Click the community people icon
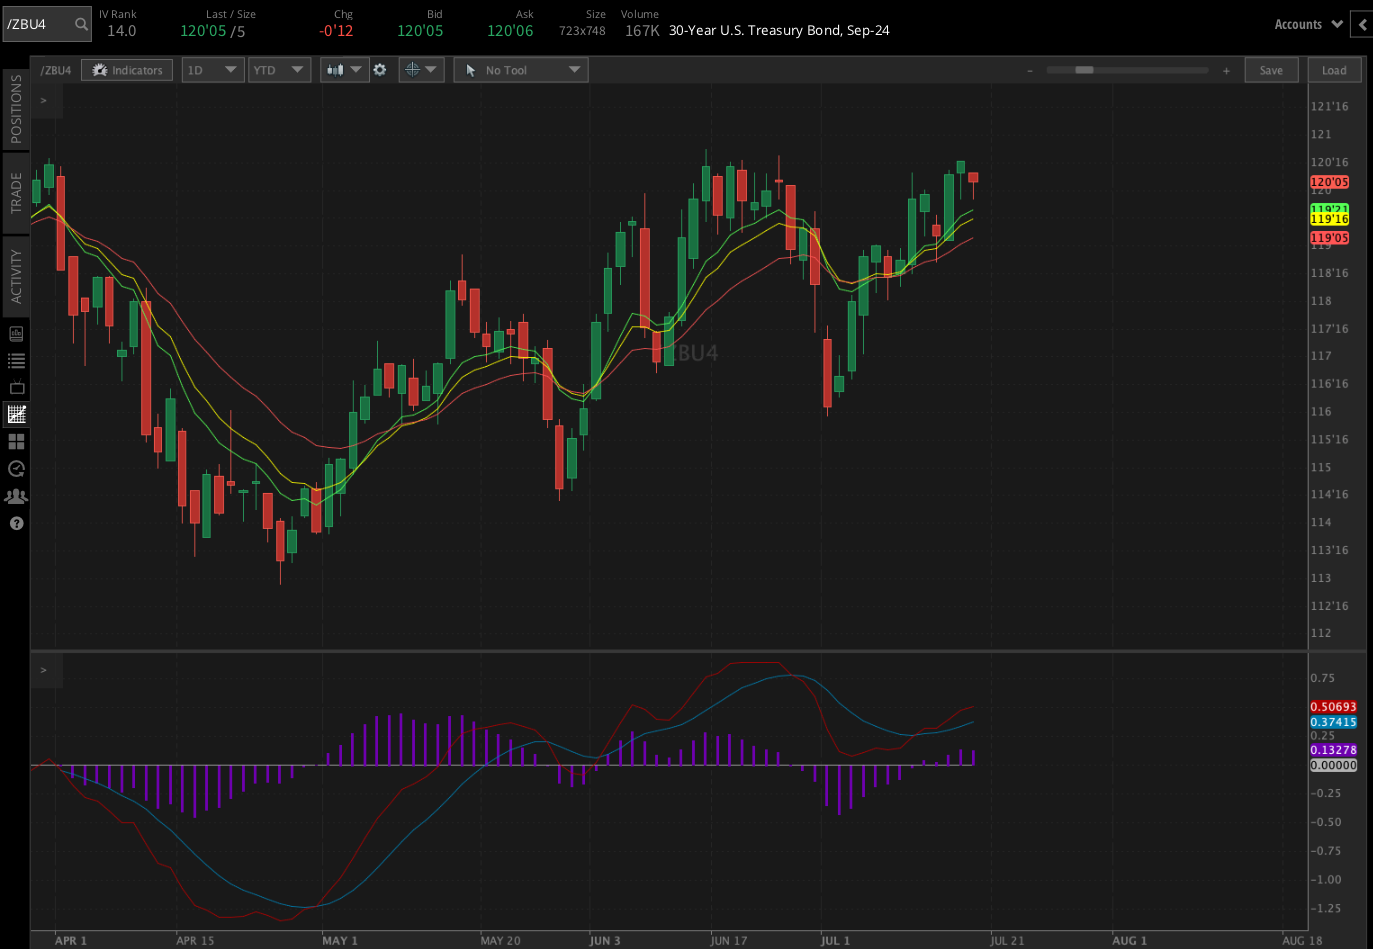1373x949 pixels. [16, 495]
